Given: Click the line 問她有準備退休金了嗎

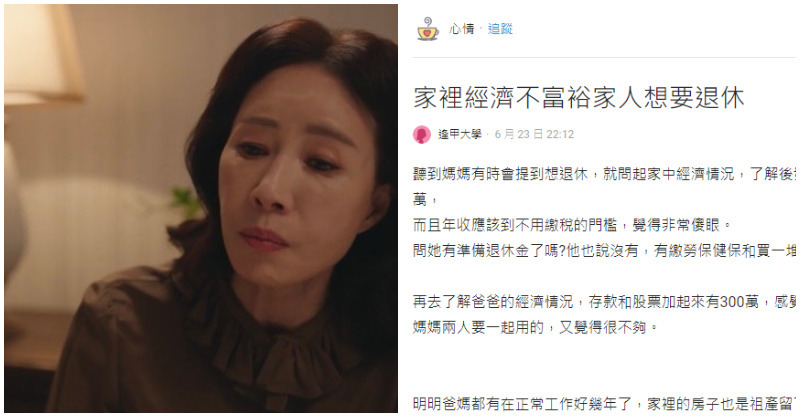Looking at the screenshot, I should (x=604, y=251).
